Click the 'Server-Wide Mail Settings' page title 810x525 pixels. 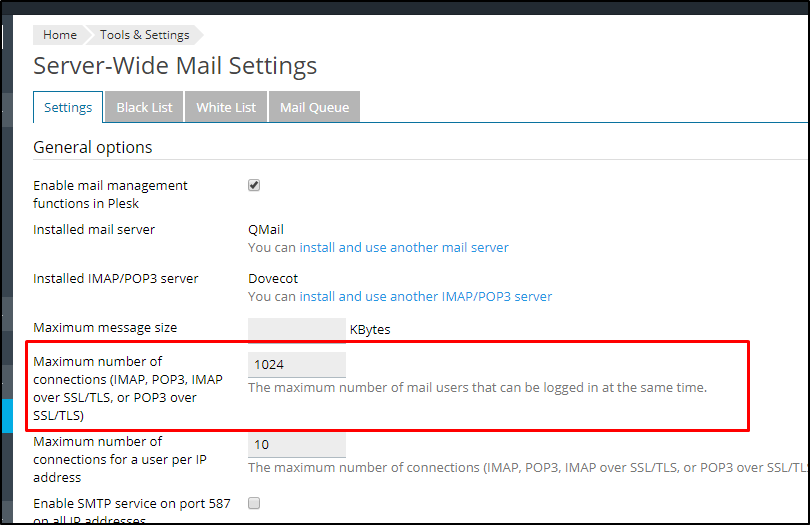pyautogui.click(x=175, y=66)
